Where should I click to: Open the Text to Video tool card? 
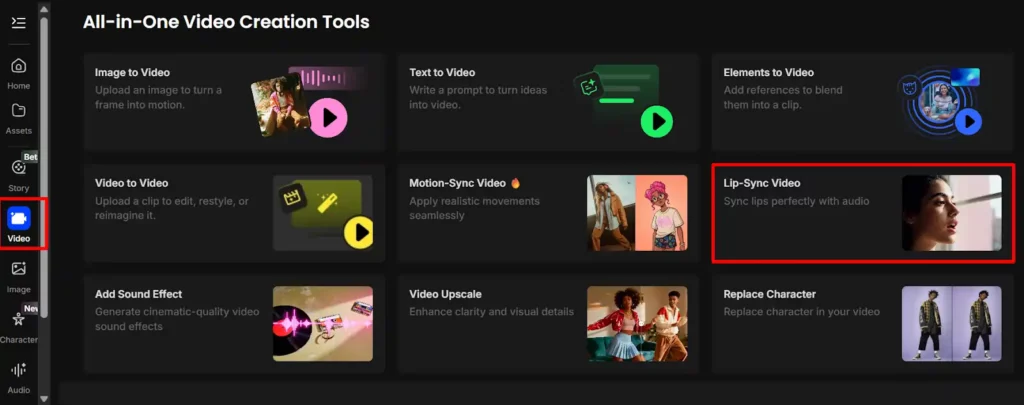(549, 102)
